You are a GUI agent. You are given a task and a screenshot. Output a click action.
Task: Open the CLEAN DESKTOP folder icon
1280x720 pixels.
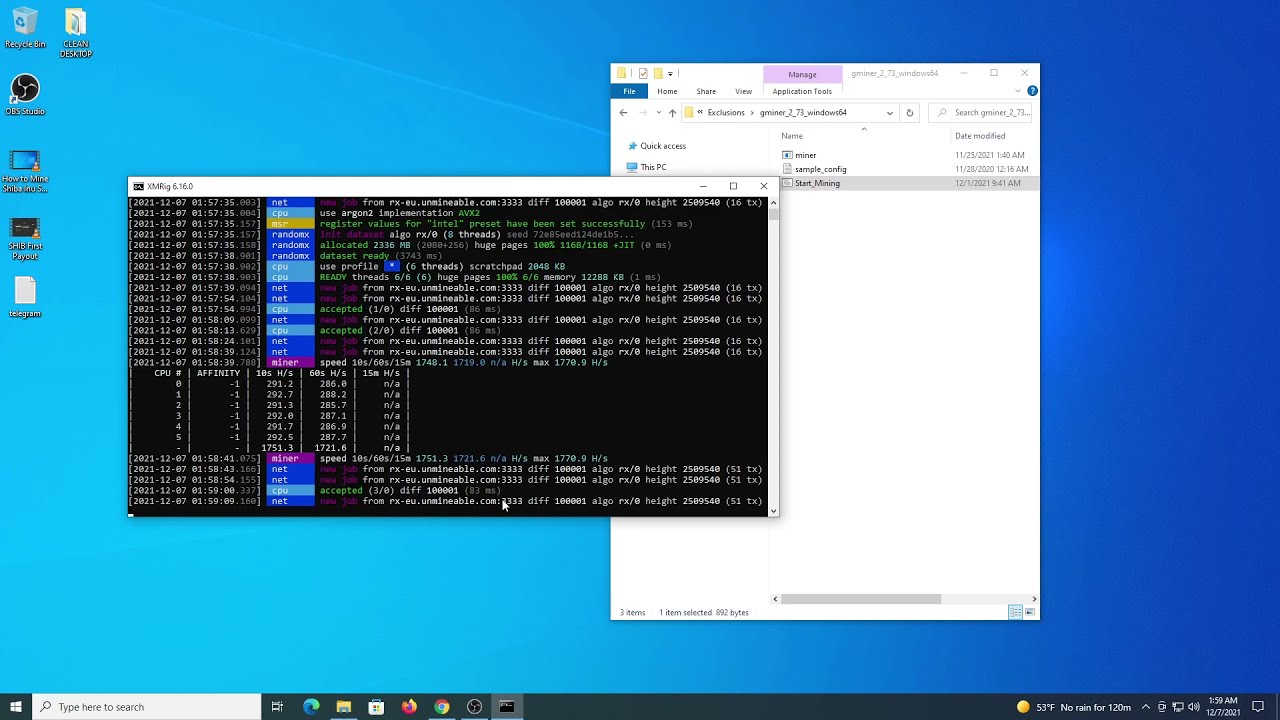click(76, 33)
